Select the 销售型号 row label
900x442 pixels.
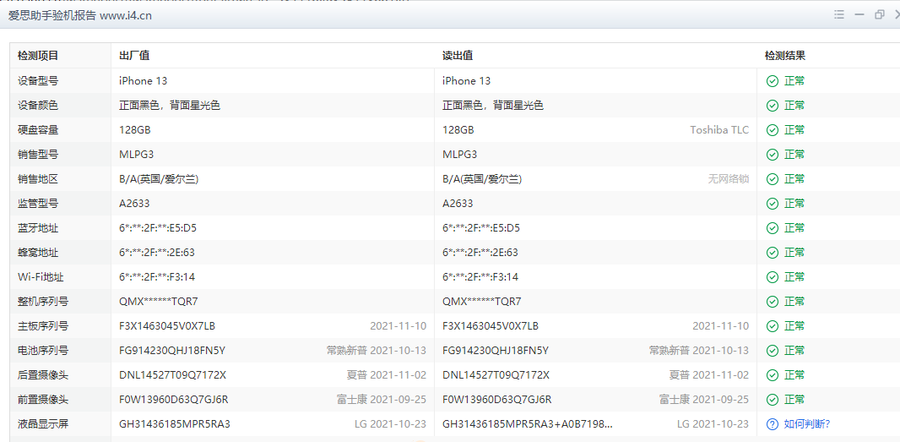pyautogui.click(x=38, y=154)
